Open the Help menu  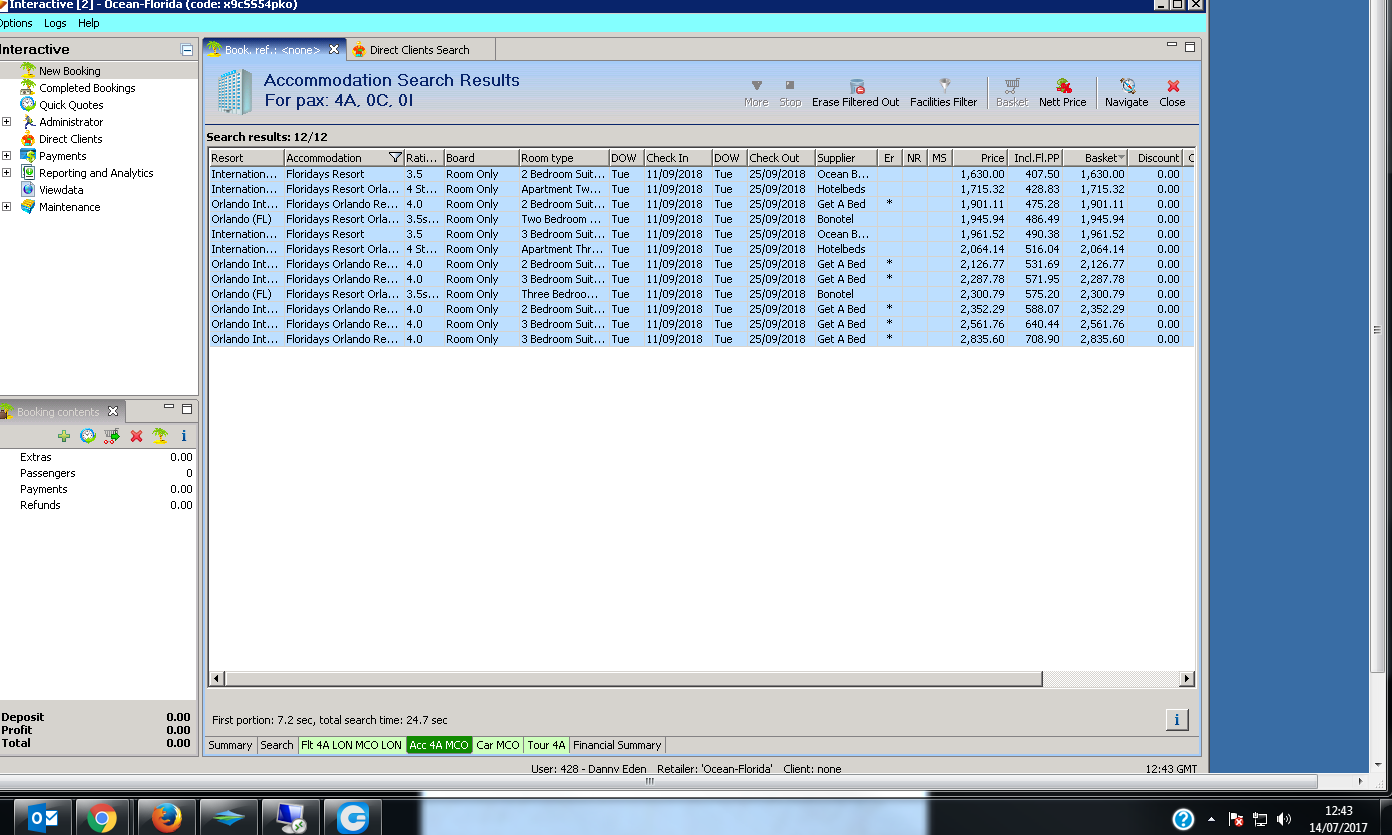[88, 23]
